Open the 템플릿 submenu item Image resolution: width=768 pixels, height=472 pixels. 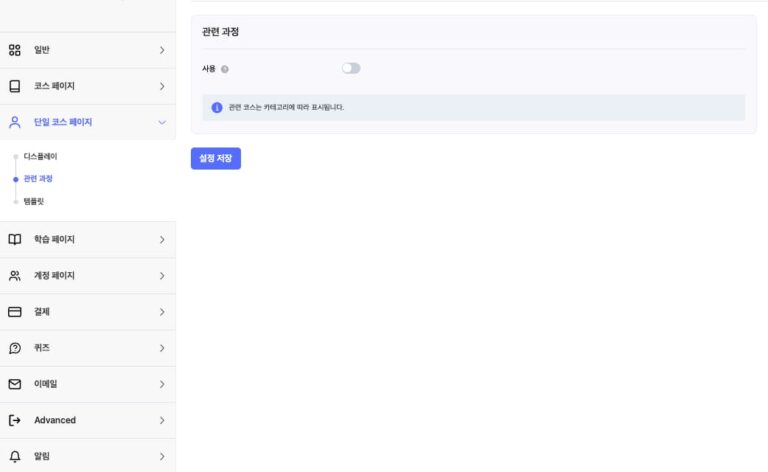(x=34, y=201)
